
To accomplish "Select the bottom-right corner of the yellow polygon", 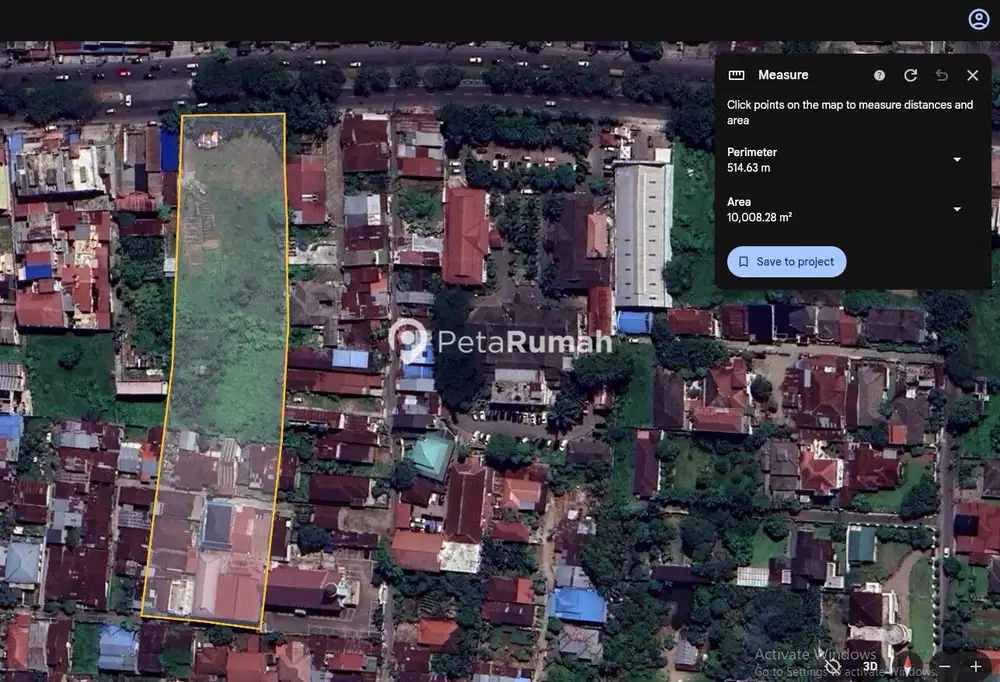I will point(262,631).
